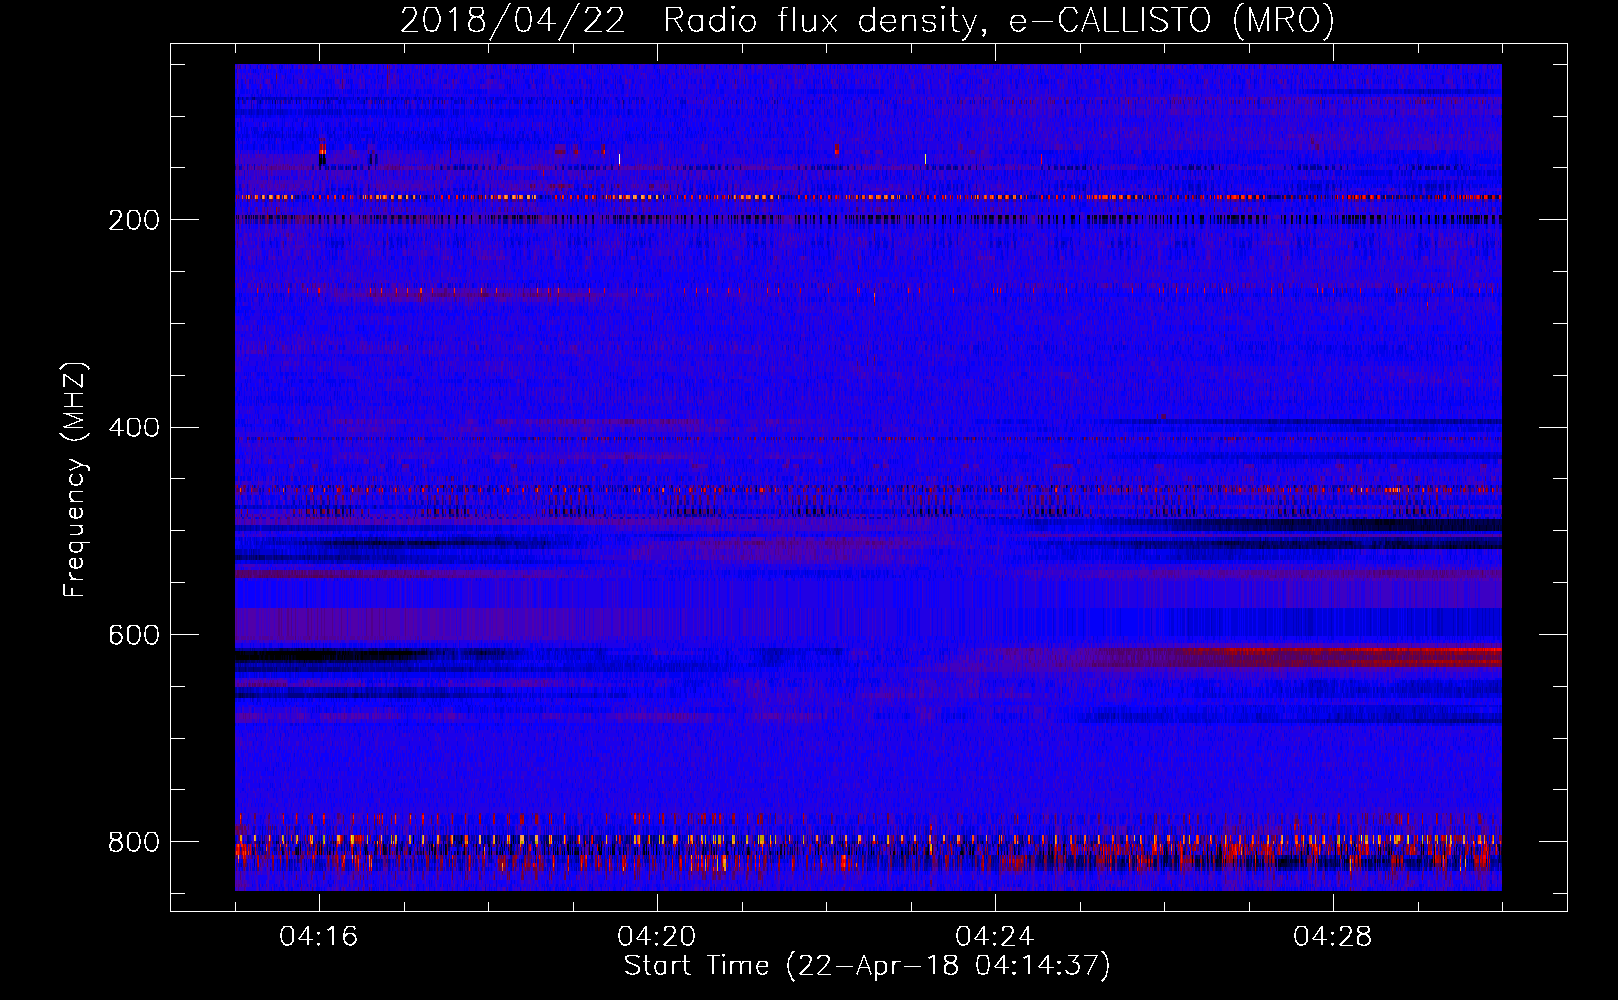The width and height of the screenshot is (1618, 1000).
Task: Click the 400 frequency tick label
Action: [133, 428]
